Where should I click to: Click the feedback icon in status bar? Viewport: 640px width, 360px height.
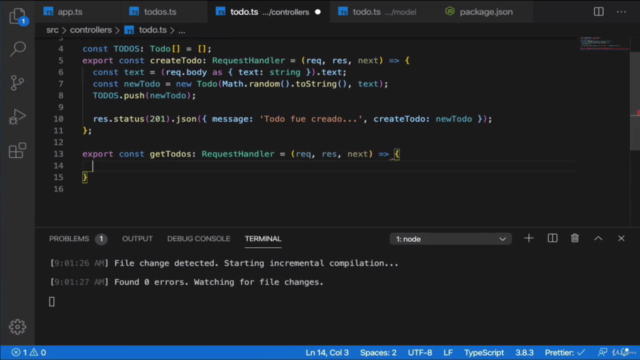click(602, 352)
